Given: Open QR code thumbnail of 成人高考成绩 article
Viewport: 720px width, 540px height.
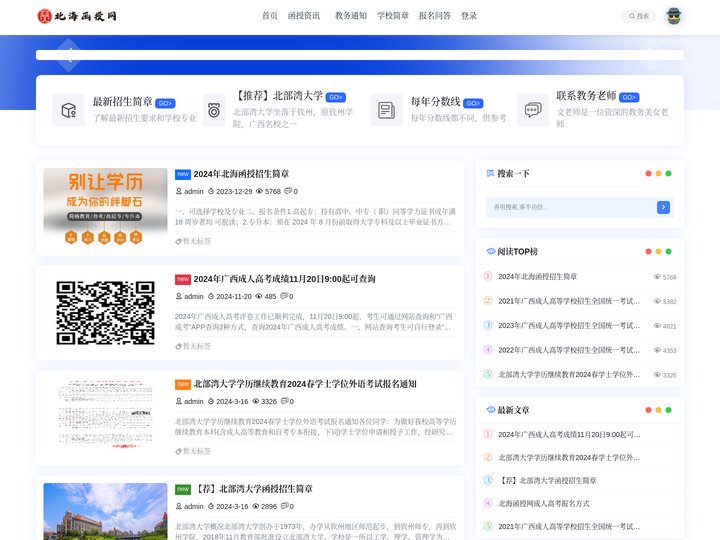Looking at the screenshot, I should pyautogui.click(x=105, y=313).
